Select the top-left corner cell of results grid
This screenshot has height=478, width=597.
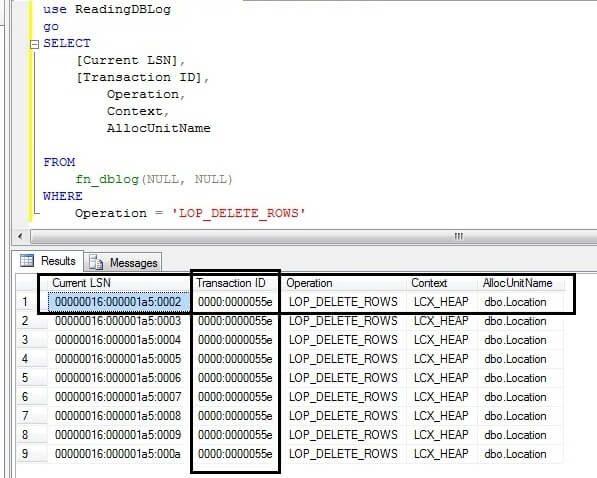pos(32,283)
